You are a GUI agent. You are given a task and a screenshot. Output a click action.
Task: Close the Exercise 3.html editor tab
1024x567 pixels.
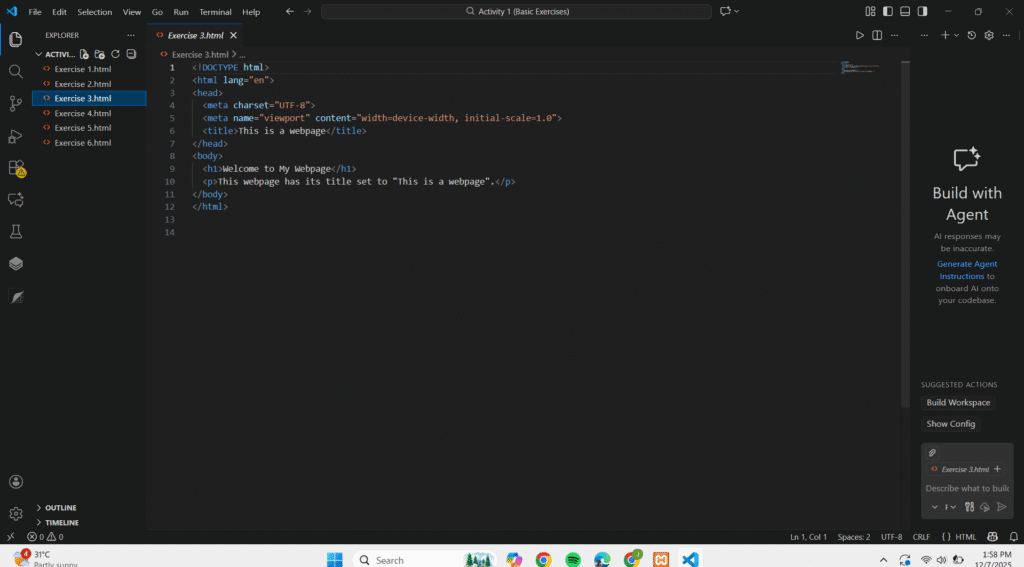[234, 35]
